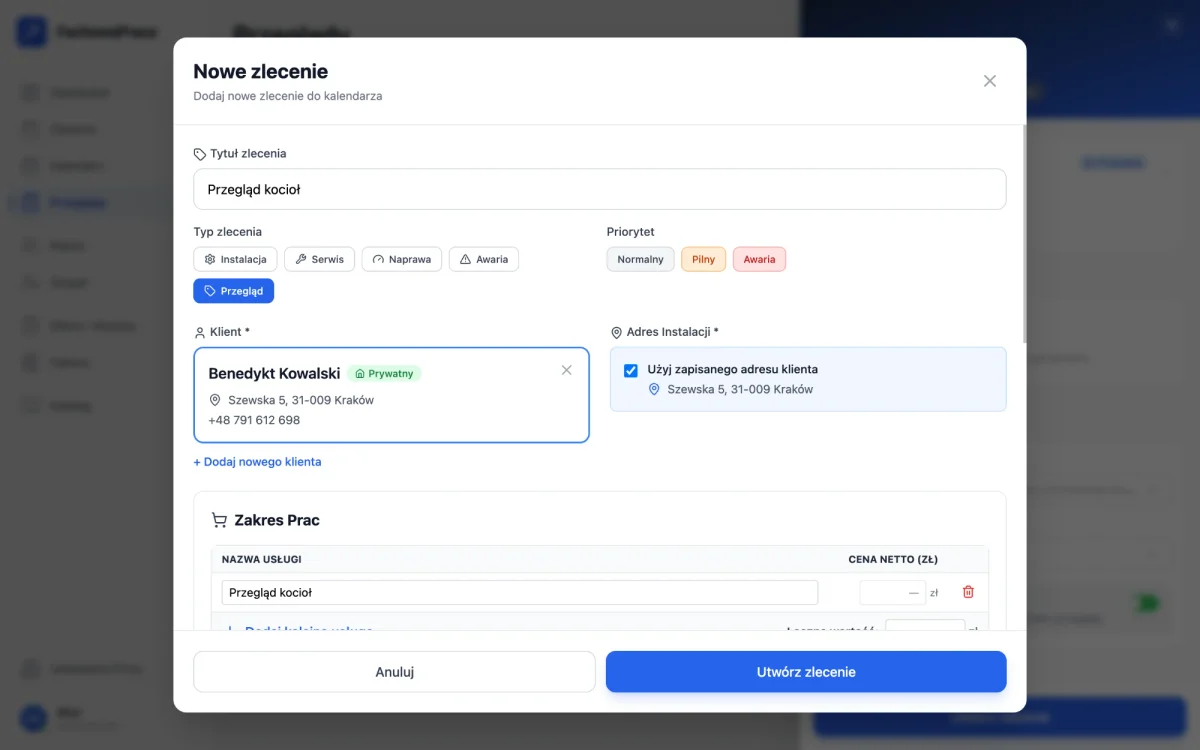Uncheck use saved client address
The height and width of the screenshot is (750, 1200).
pyautogui.click(x=631, y=370)
